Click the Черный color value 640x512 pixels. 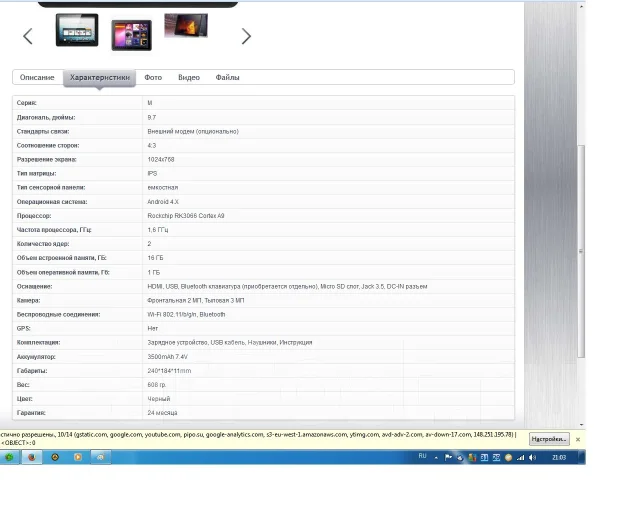[159, 398]
